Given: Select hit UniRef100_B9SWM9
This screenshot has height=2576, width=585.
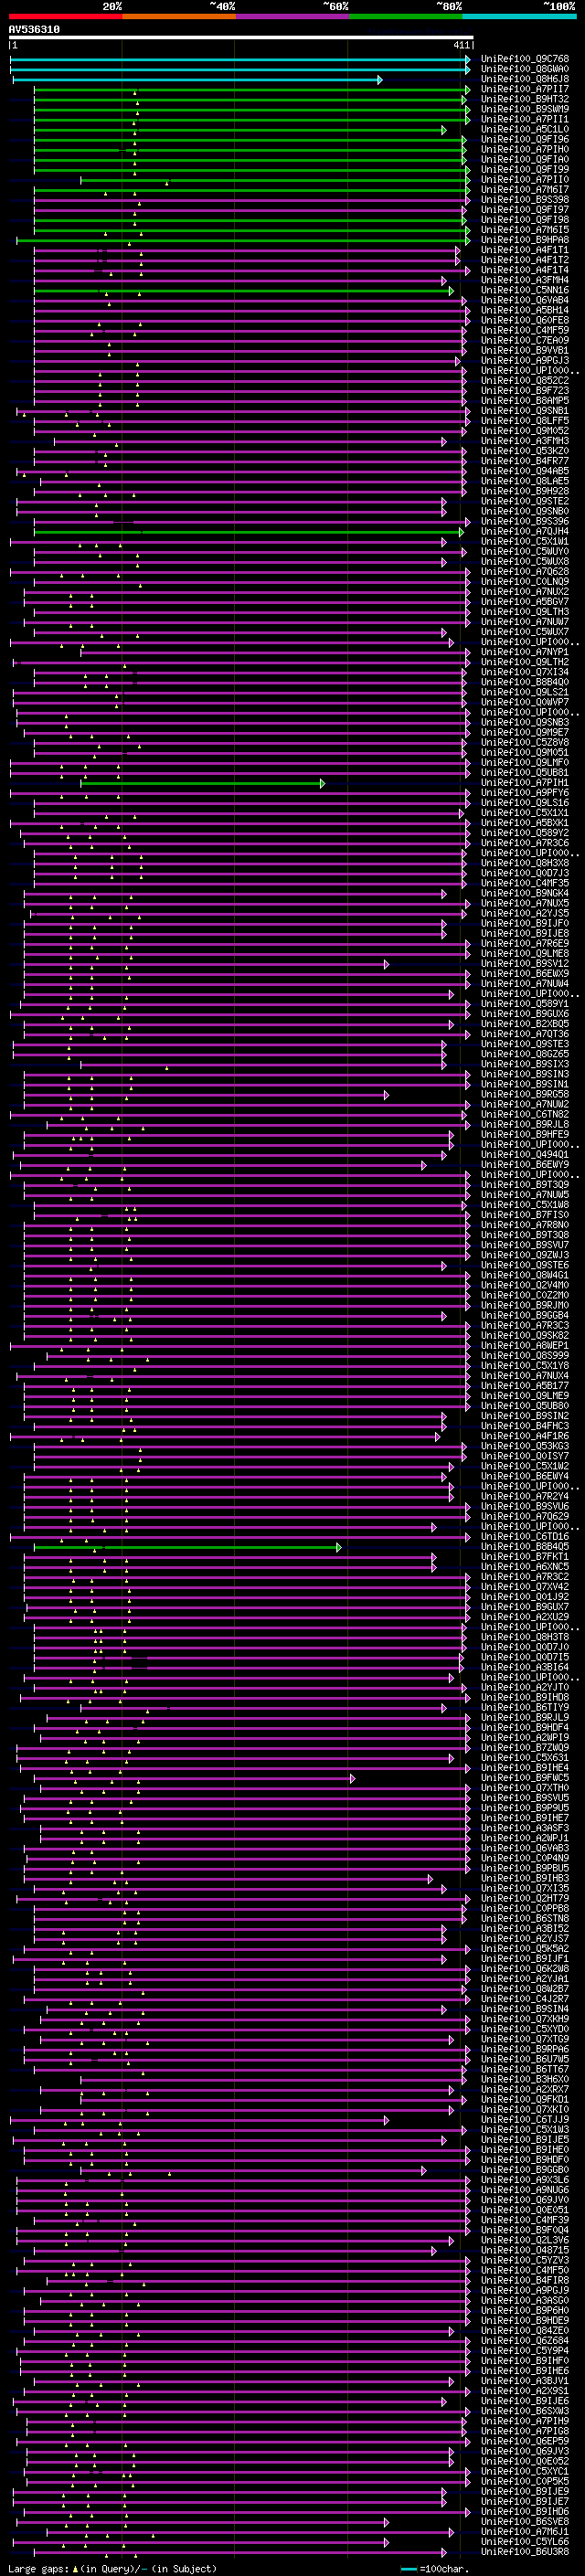Looking at the screenshot, I should (525, 109).
